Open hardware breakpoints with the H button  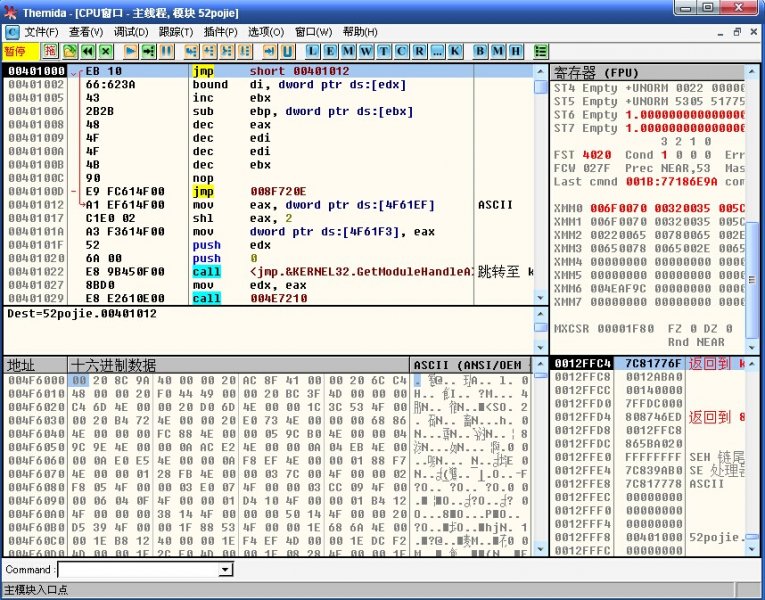(516, 51)
